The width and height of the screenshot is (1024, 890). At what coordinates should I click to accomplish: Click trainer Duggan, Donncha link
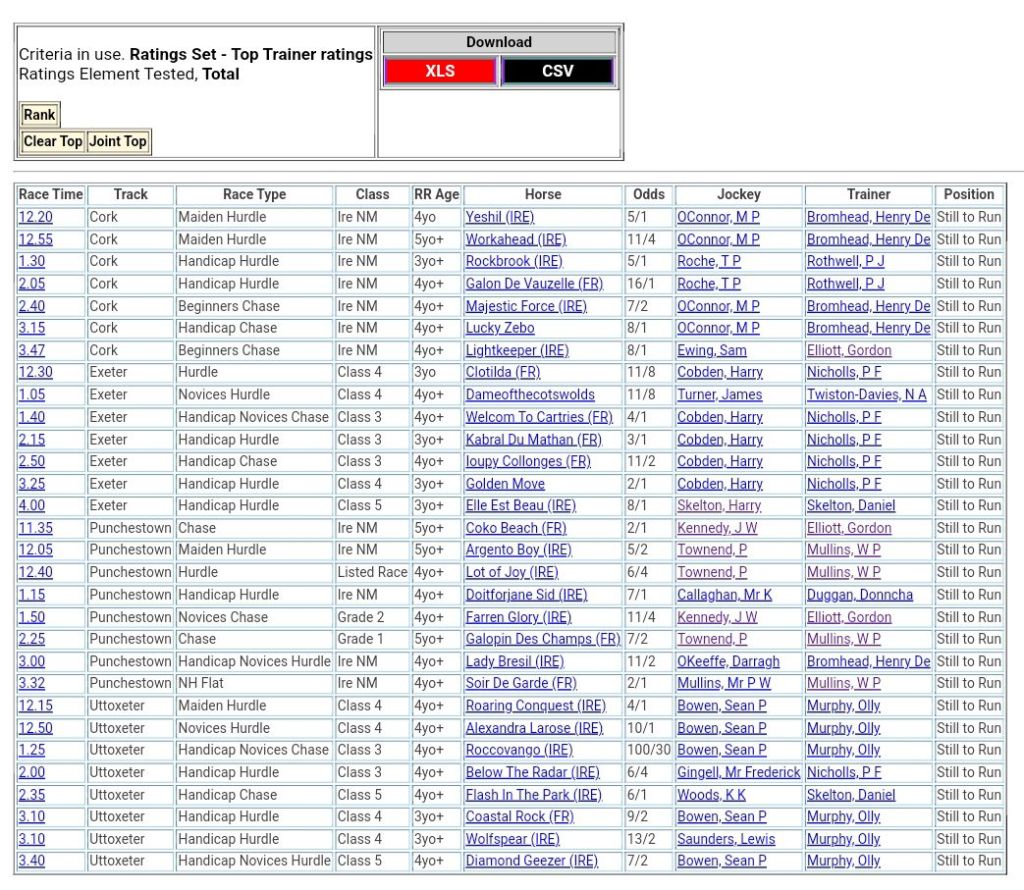[859, 595]
